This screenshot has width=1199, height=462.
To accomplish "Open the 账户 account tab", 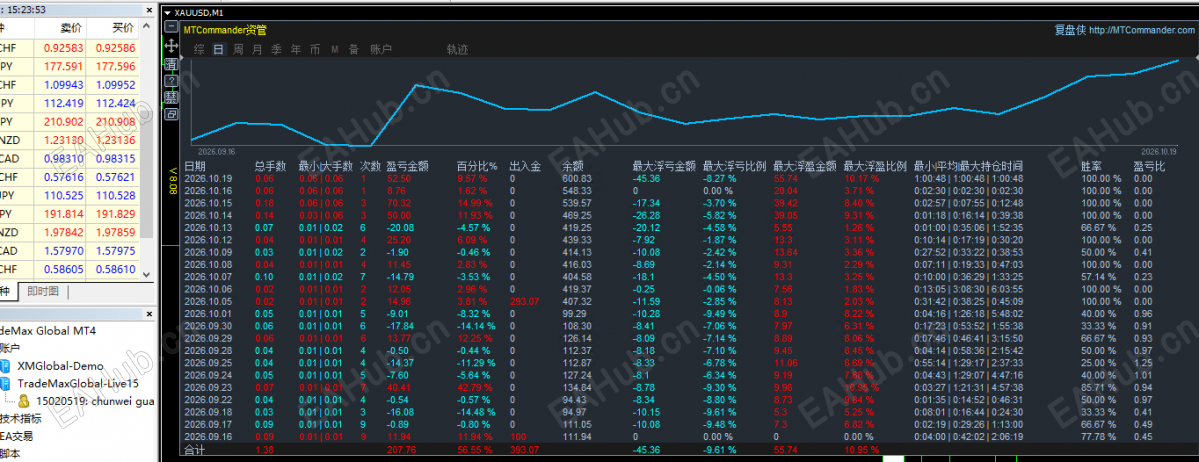I will click(x=381, y=49).
